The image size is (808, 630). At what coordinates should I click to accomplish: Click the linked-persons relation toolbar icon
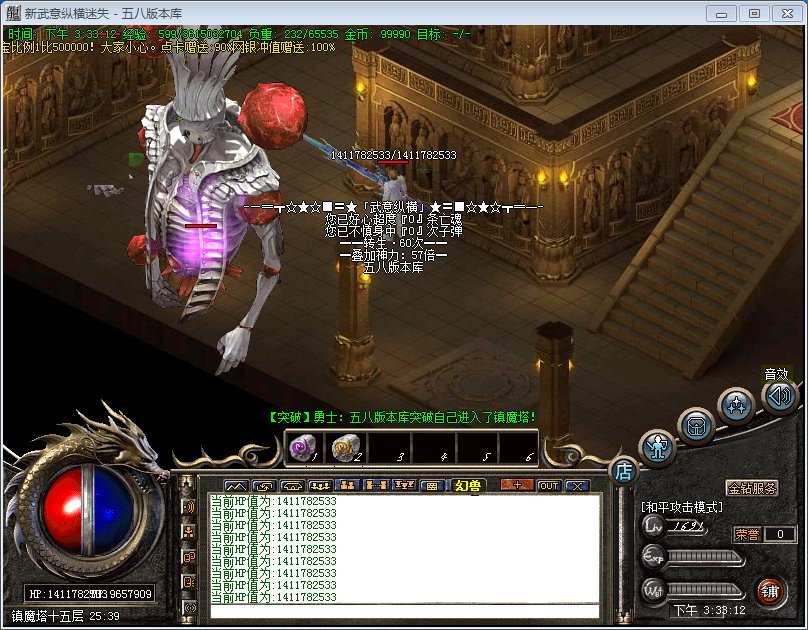[x=376, y=485]
